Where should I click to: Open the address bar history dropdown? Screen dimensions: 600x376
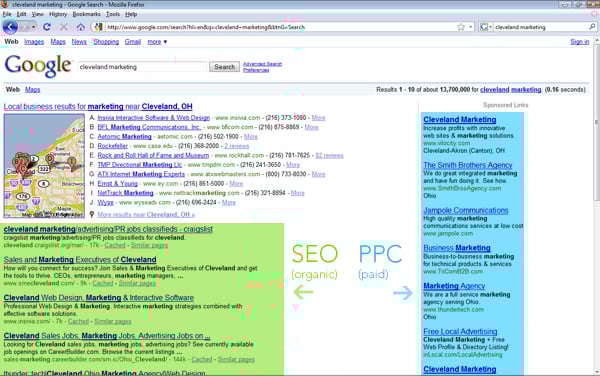(x=470, y=27)
